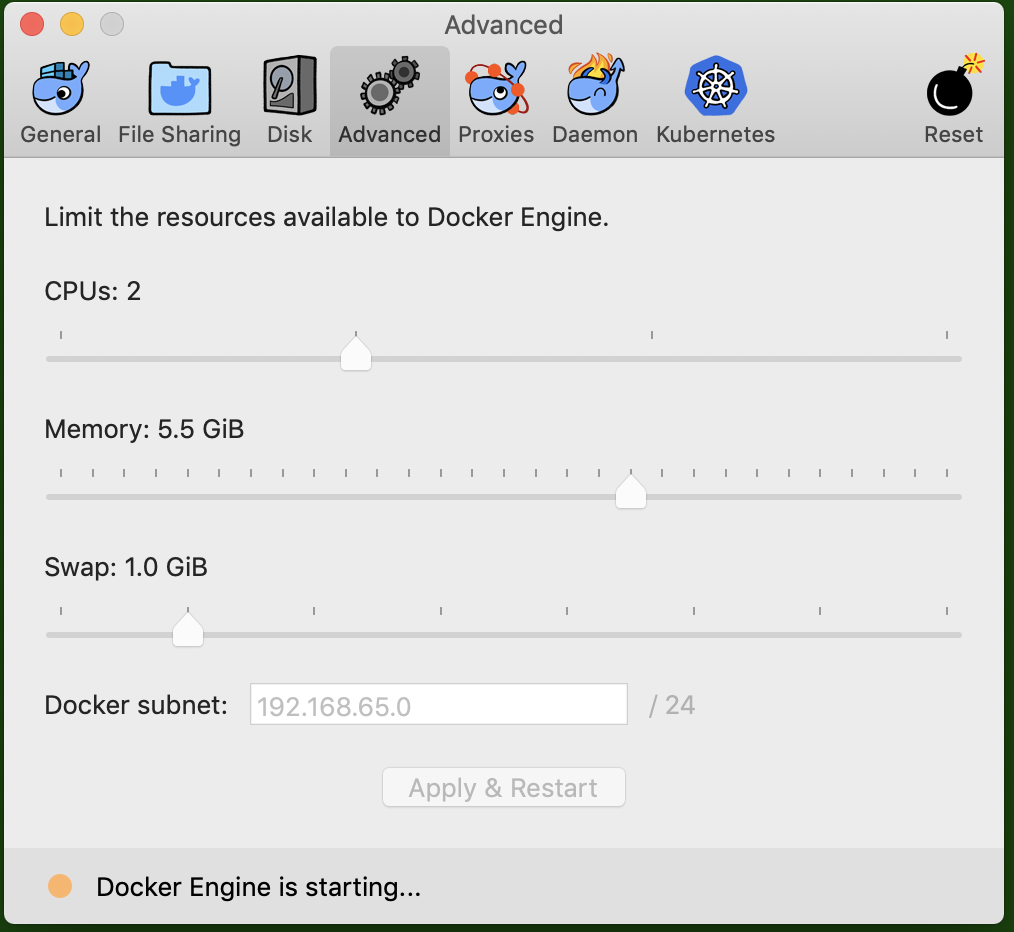Click the 'Docker subnet:' label
This screenshot has height=932, width=1014.
coord(136,705)
